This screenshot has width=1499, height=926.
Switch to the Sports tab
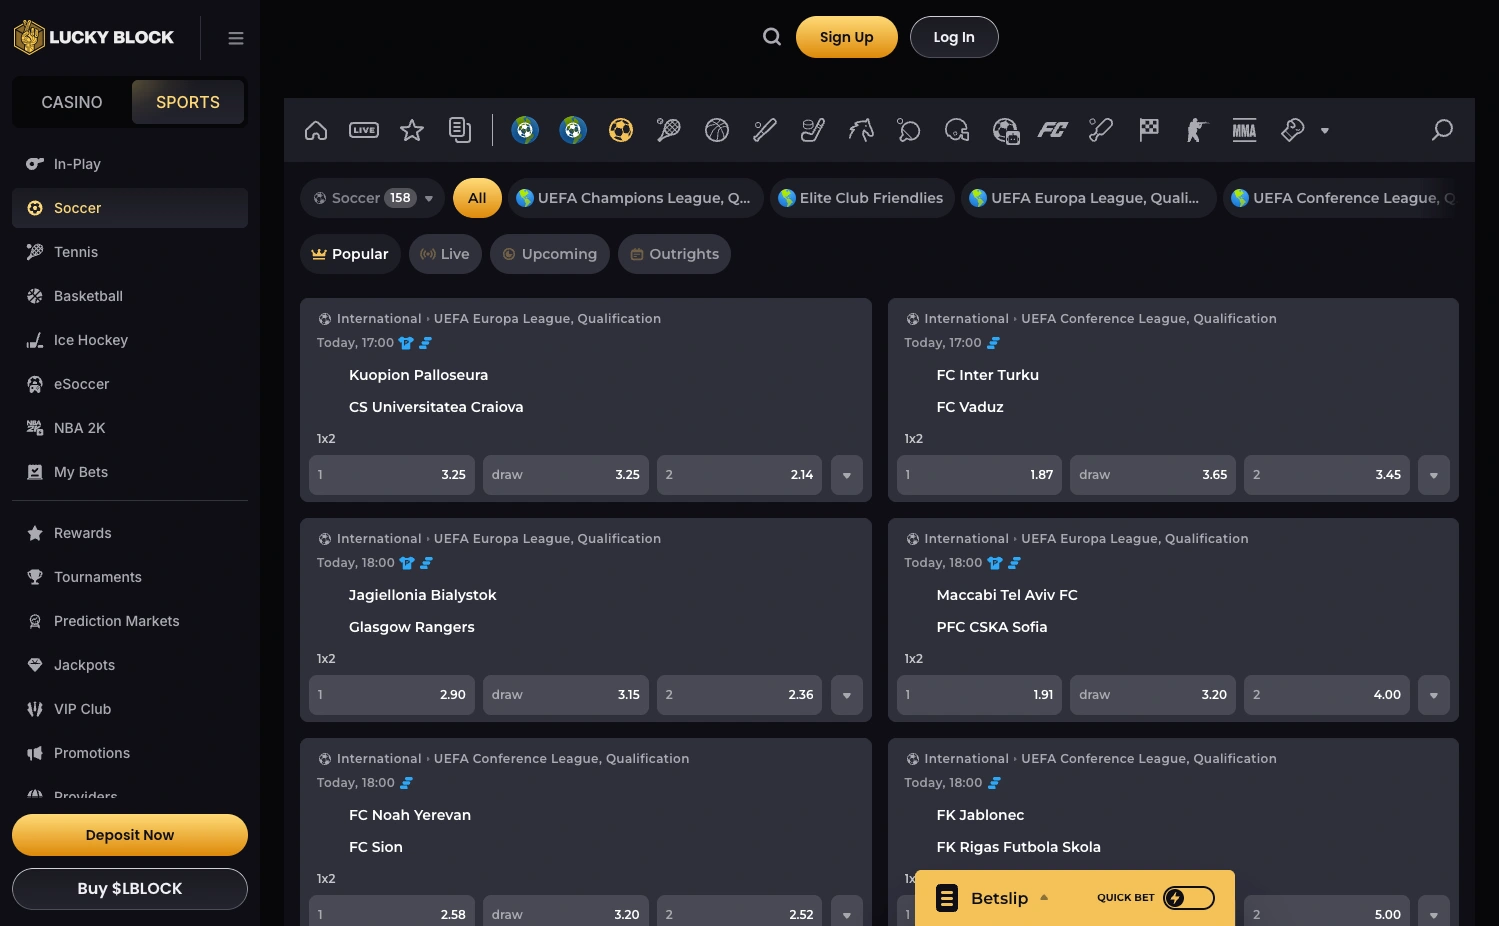point(188,102)
